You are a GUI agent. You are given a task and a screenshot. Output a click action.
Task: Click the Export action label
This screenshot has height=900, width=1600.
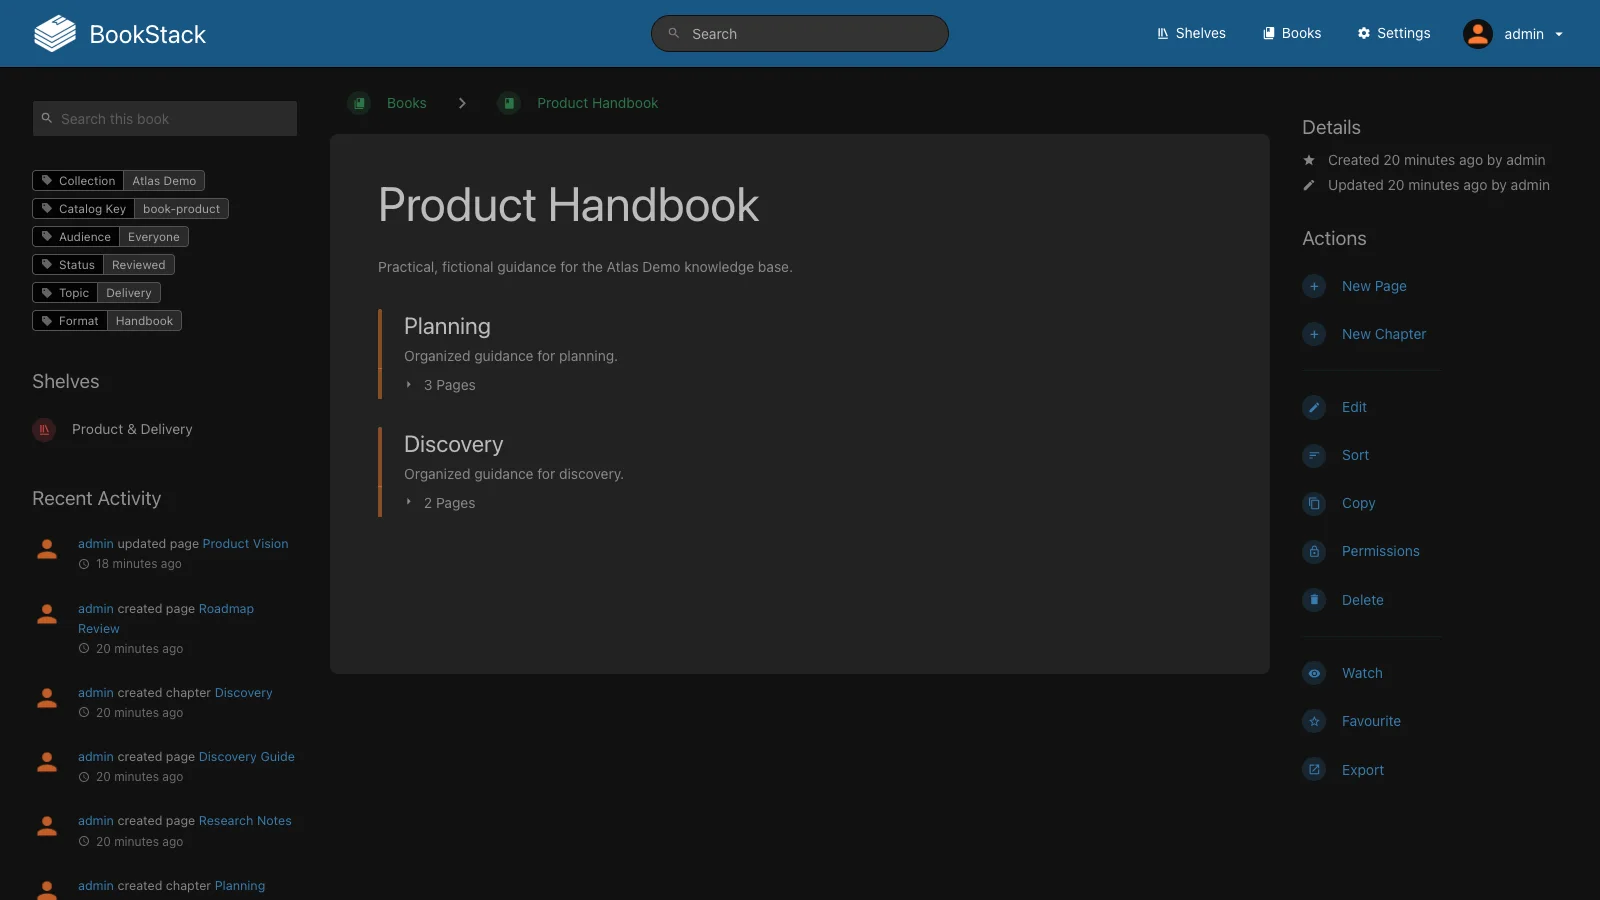1363,770
